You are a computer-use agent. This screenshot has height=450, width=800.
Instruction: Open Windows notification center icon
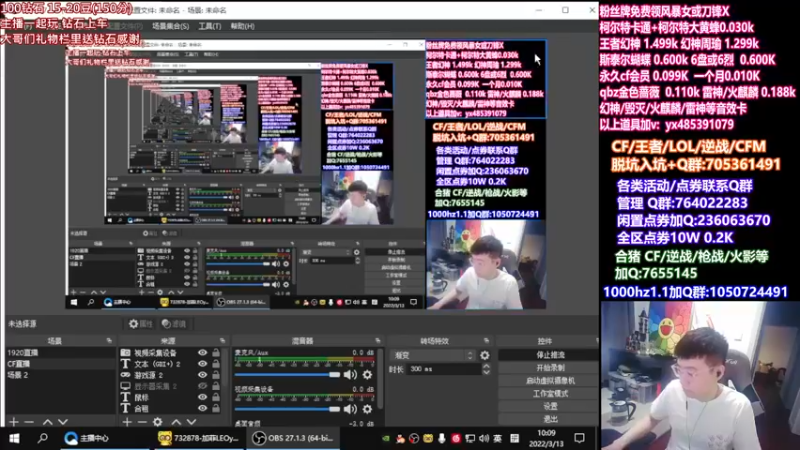pyautogui.click(x=579, y=438)
